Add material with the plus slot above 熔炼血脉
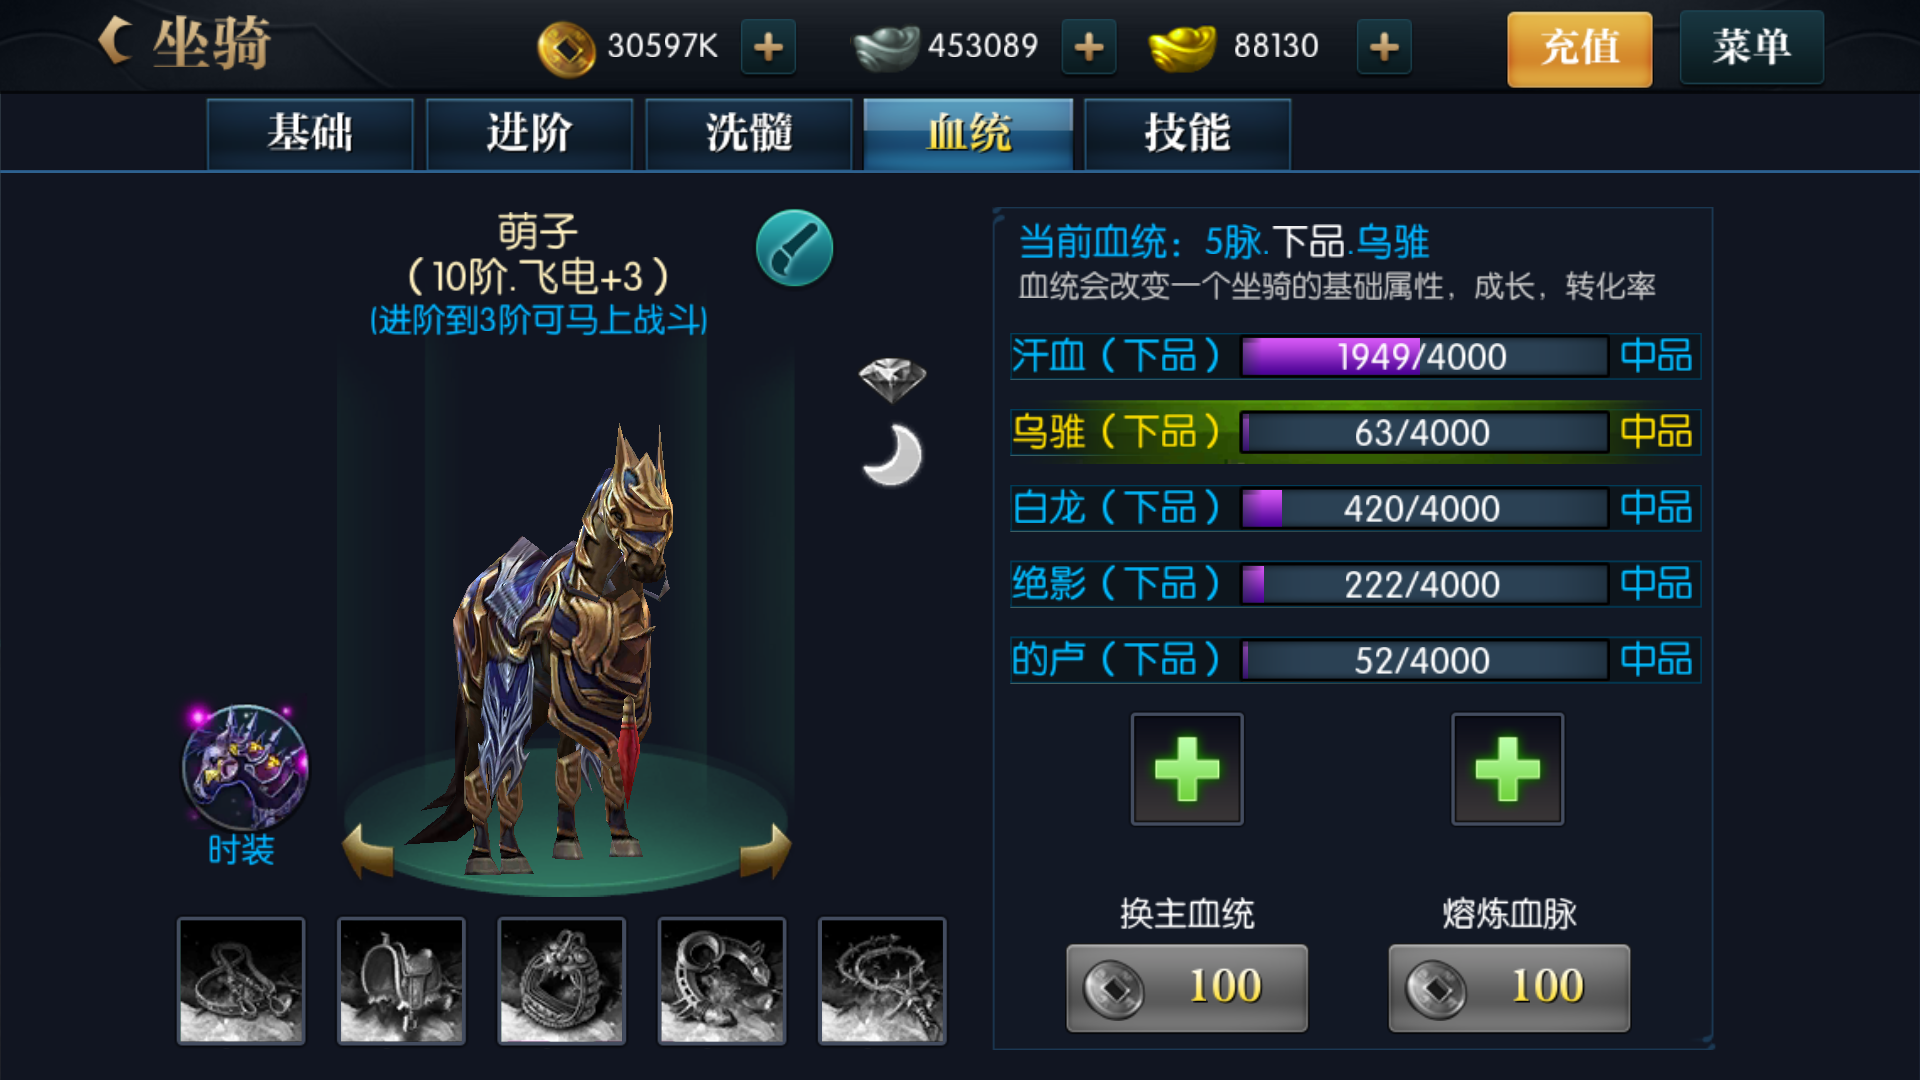Viewport: 1920px width, 1080px height. 1507,769
